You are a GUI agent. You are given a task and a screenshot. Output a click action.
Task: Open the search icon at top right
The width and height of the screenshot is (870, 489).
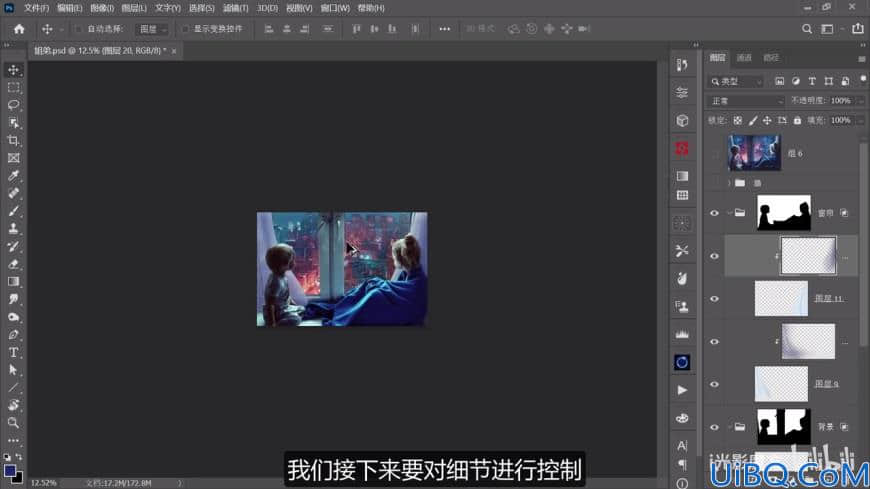click(807, 29)
